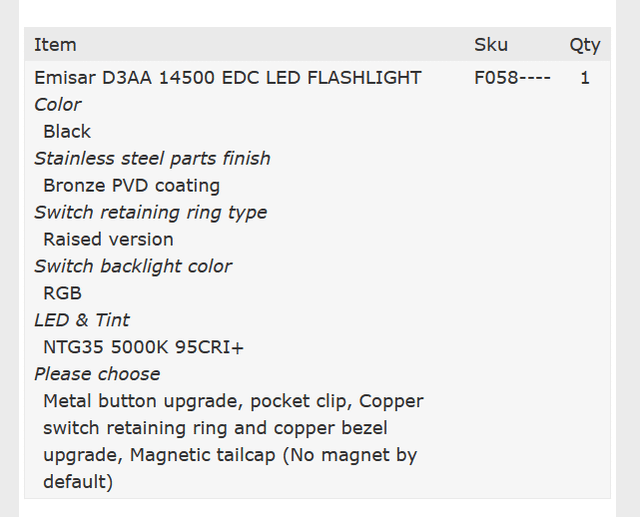Select the Raised version value
Image resolution: width=640 pixels, height=517 pixels.
(x=108, y=240)
